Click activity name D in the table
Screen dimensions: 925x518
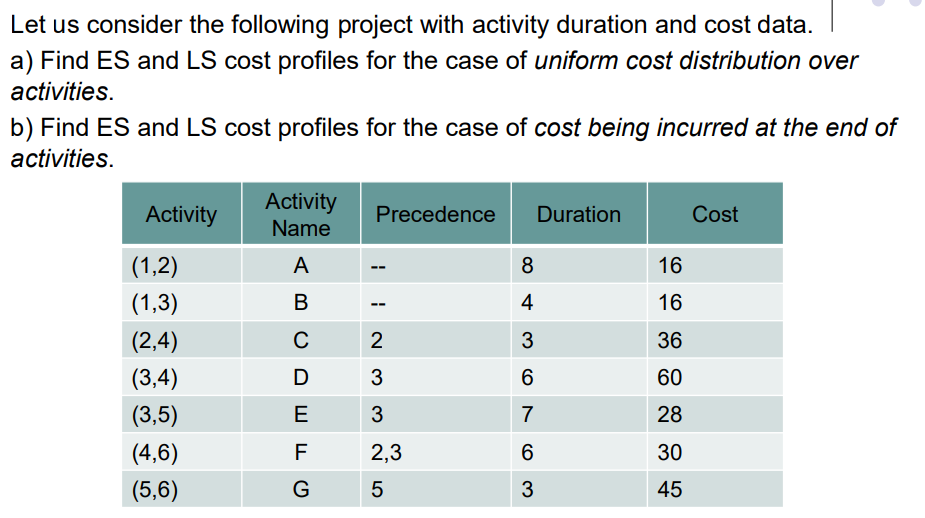click(300, 378)
